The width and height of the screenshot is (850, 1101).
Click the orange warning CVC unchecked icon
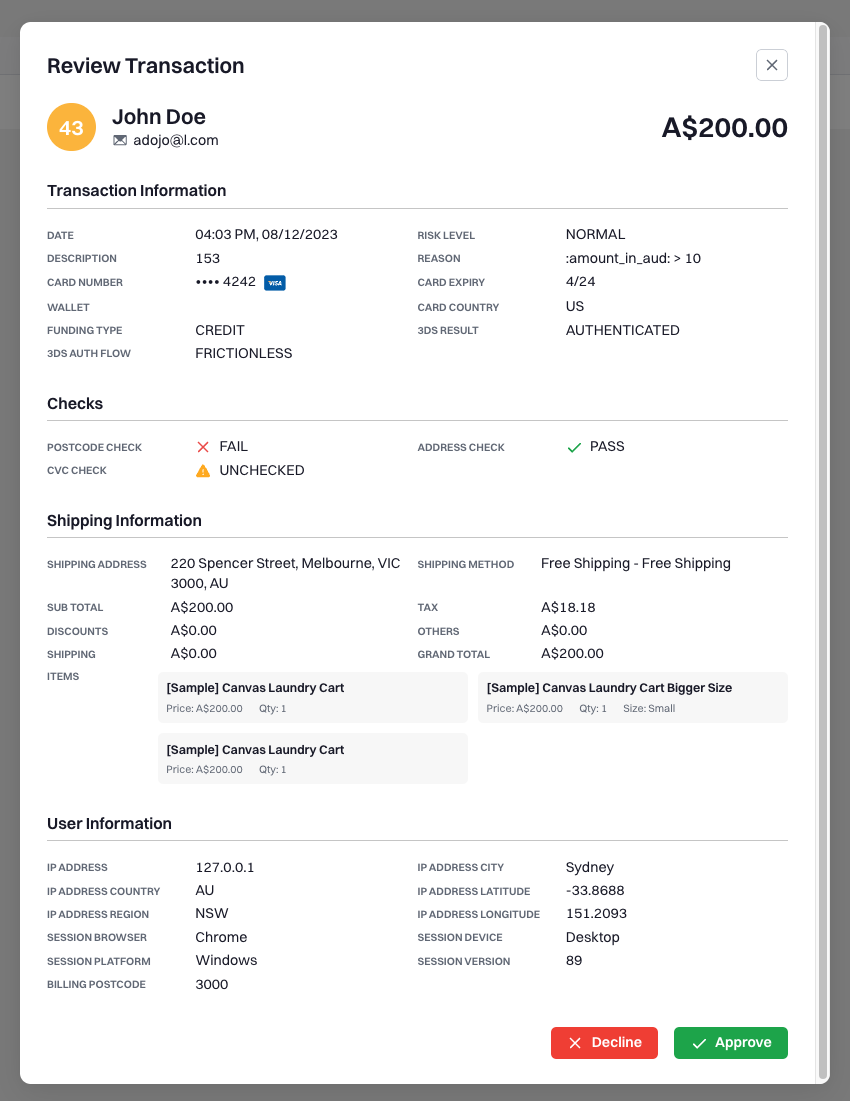(203, 470)
